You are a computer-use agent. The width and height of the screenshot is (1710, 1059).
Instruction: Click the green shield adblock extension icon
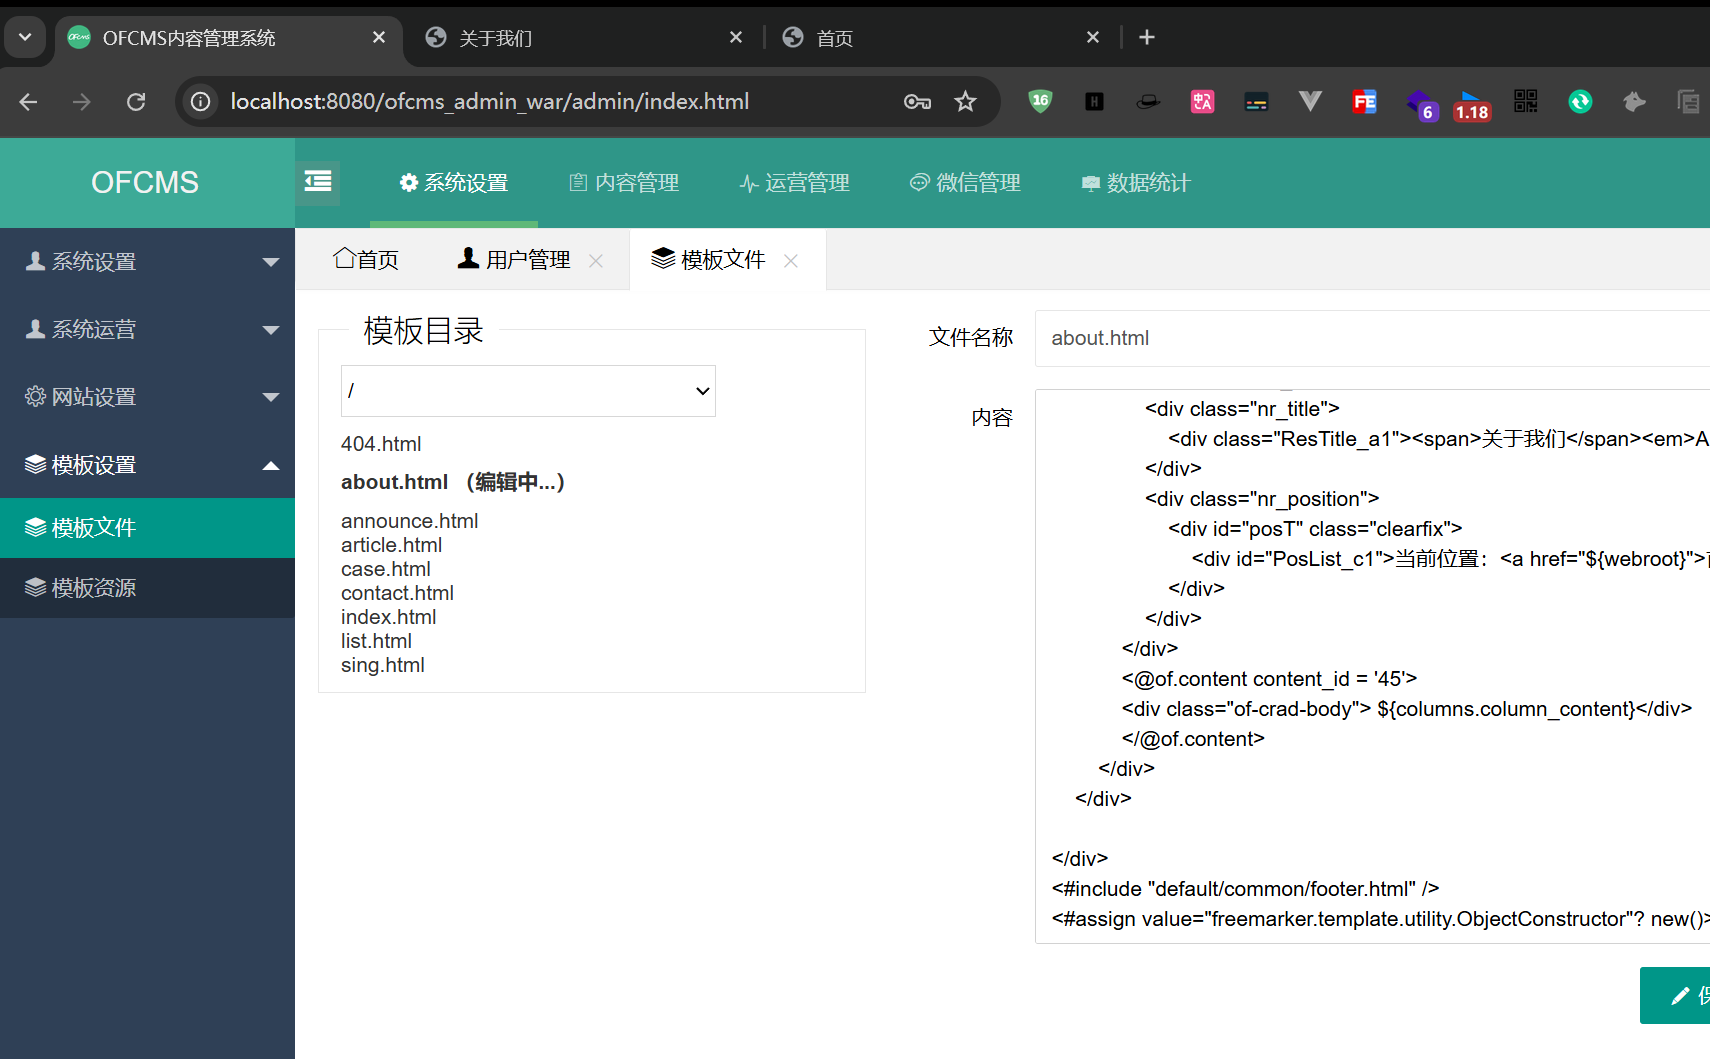click(1040, 102)
